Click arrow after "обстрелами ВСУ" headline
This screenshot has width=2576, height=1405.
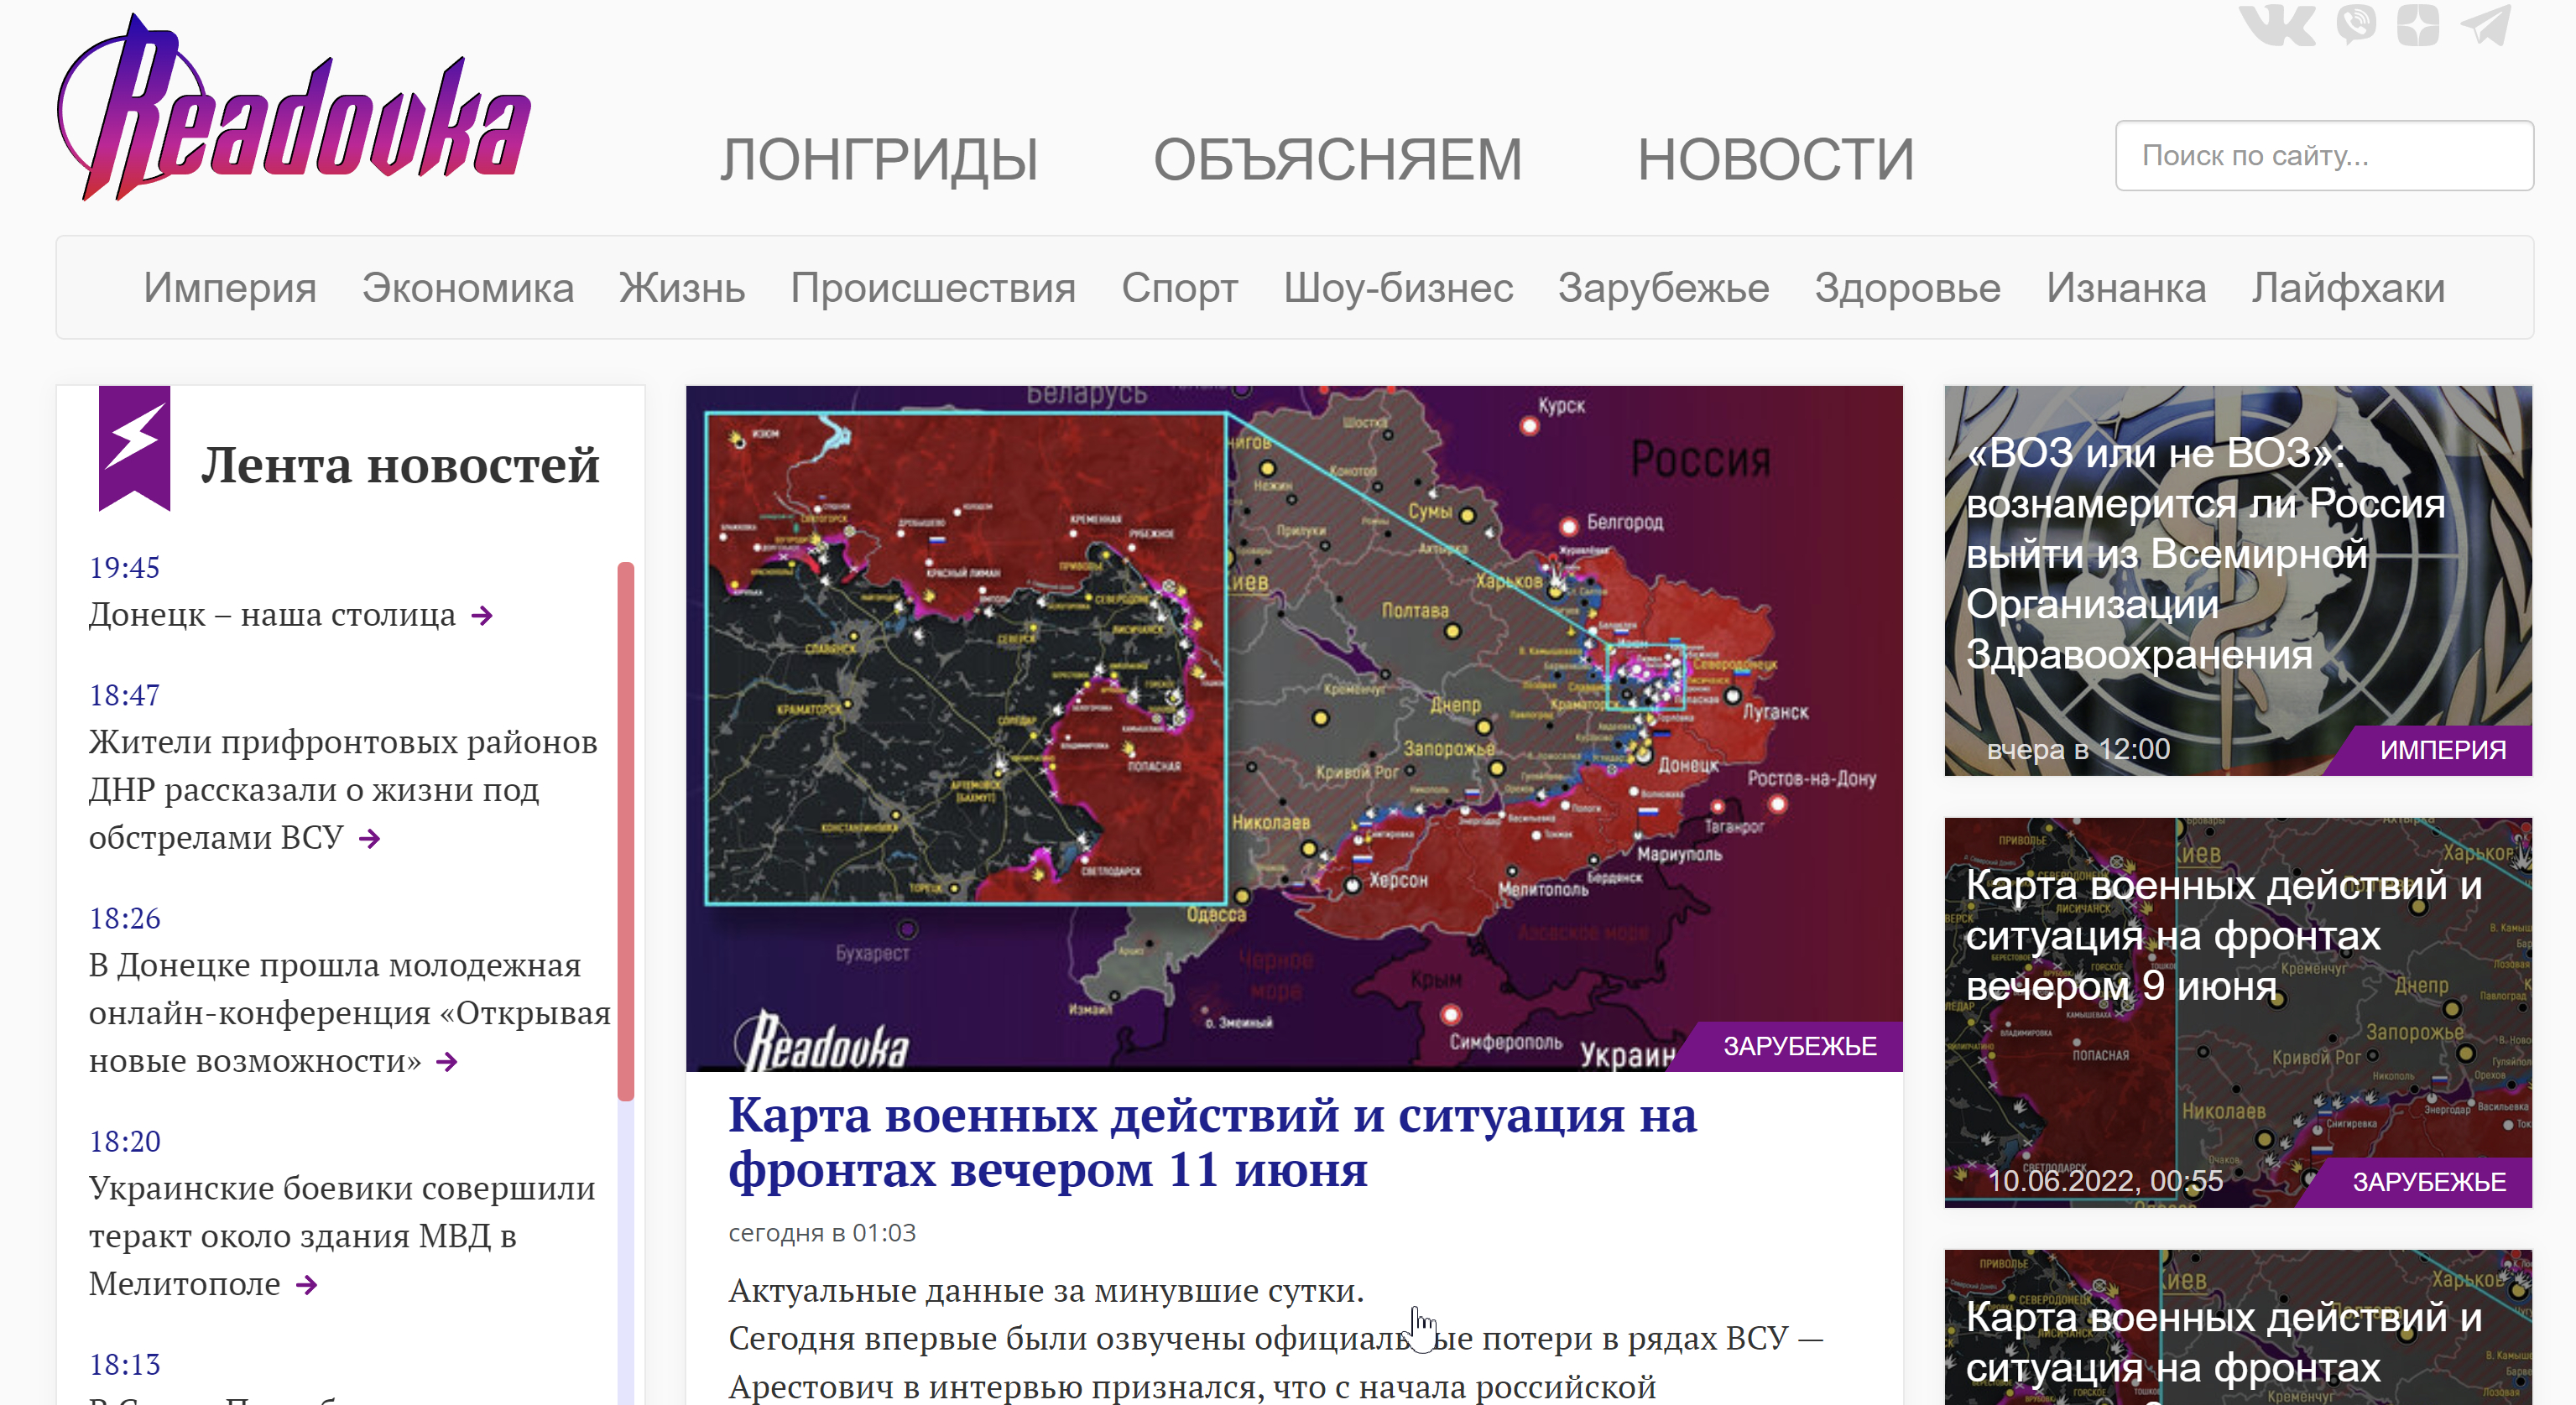tap(370, 839)
